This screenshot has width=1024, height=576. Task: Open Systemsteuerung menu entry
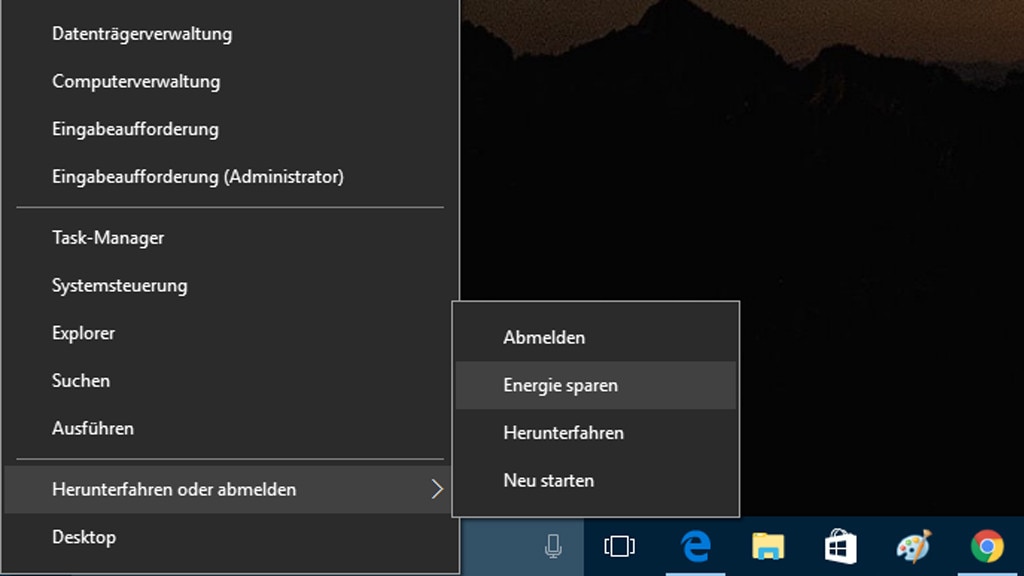pos(120,286)
